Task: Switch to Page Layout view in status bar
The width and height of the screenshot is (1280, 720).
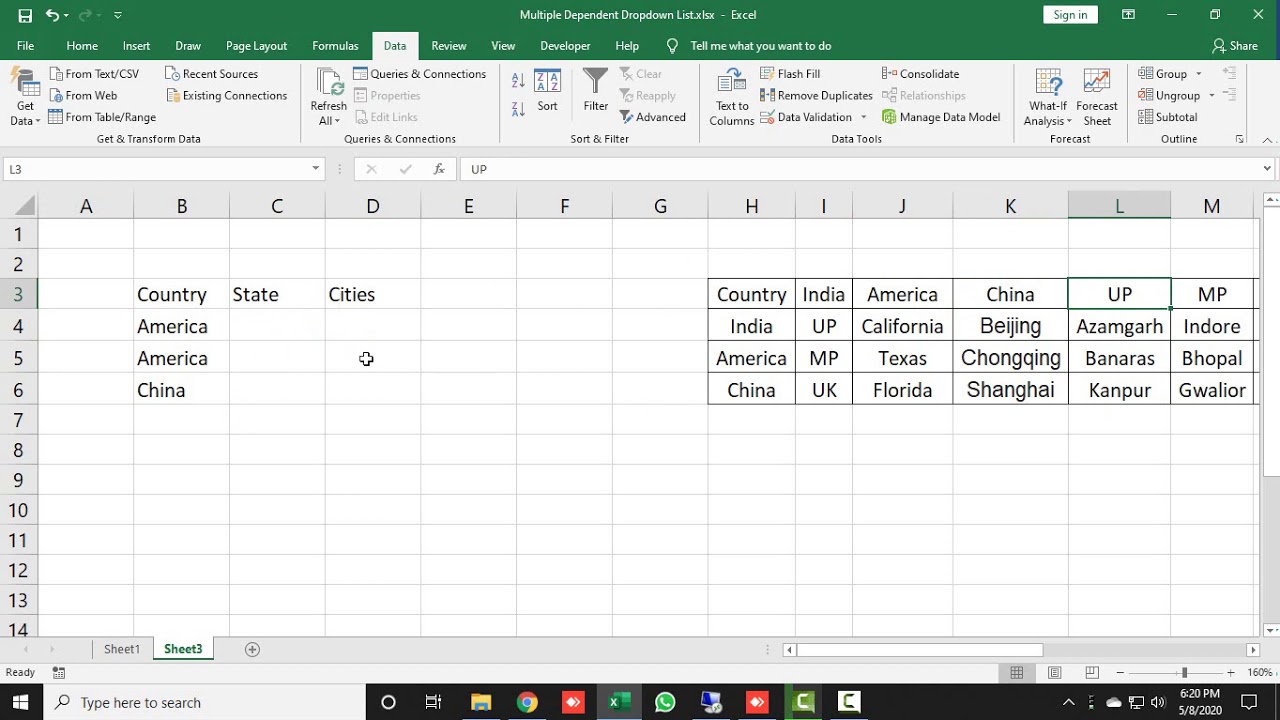Action: pos(1054,673)
